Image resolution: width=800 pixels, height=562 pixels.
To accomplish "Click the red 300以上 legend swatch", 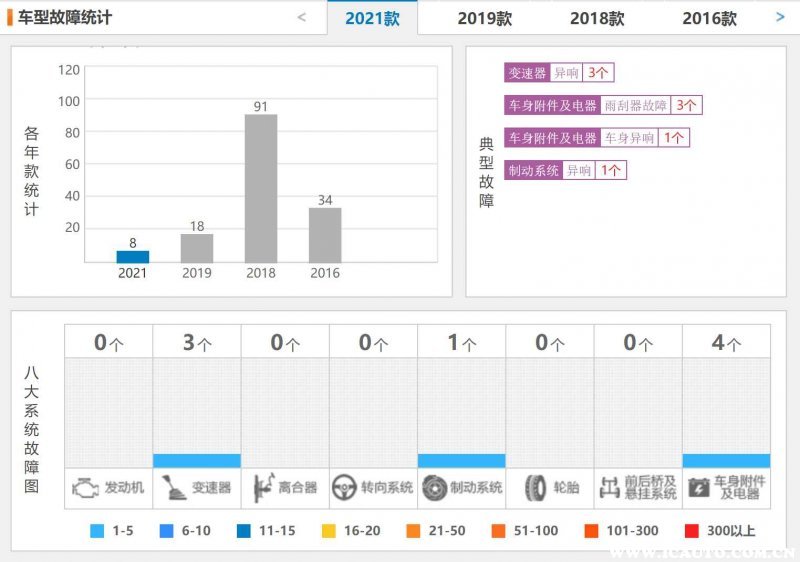I will [x=692, y=530].
